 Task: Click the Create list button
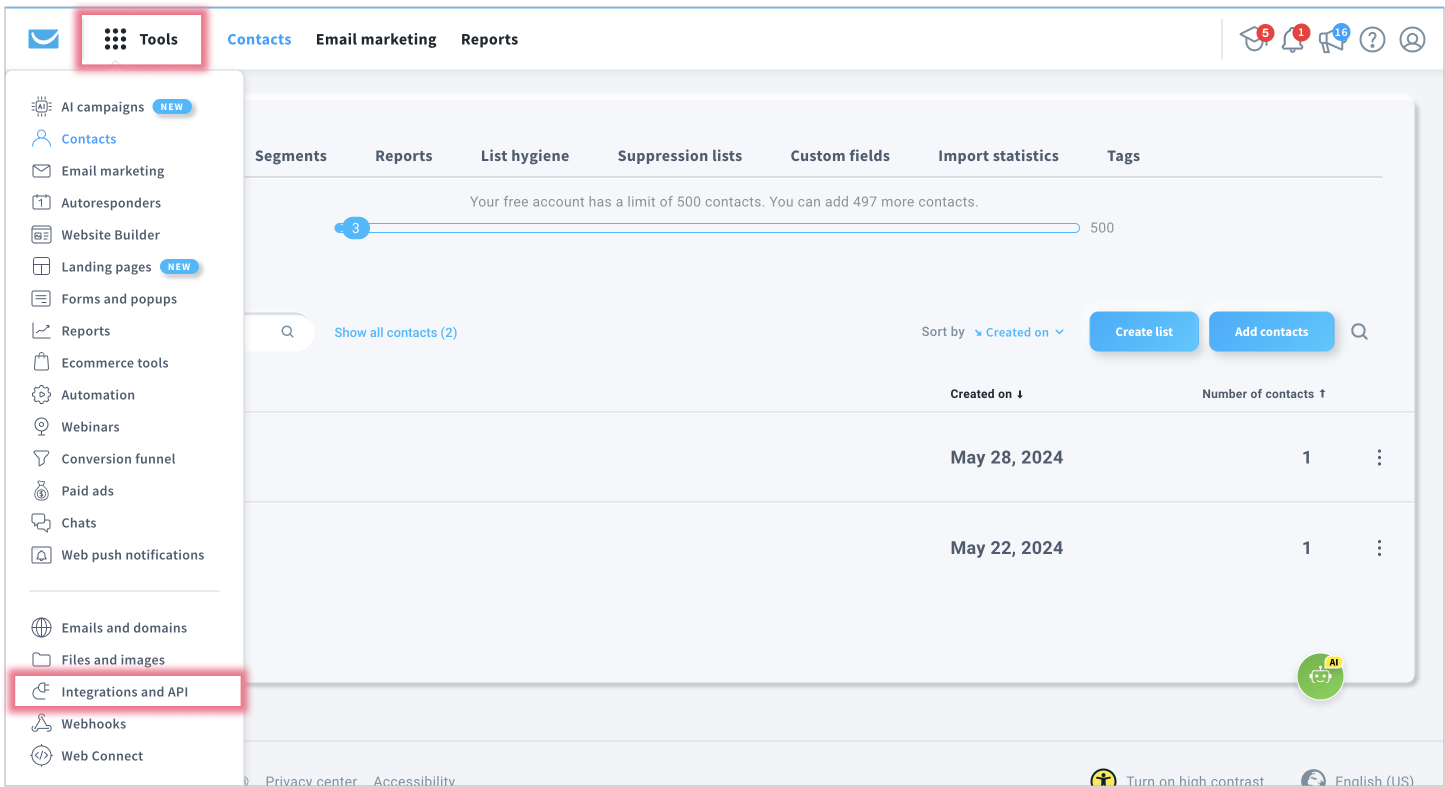[x=1144, y=332]
